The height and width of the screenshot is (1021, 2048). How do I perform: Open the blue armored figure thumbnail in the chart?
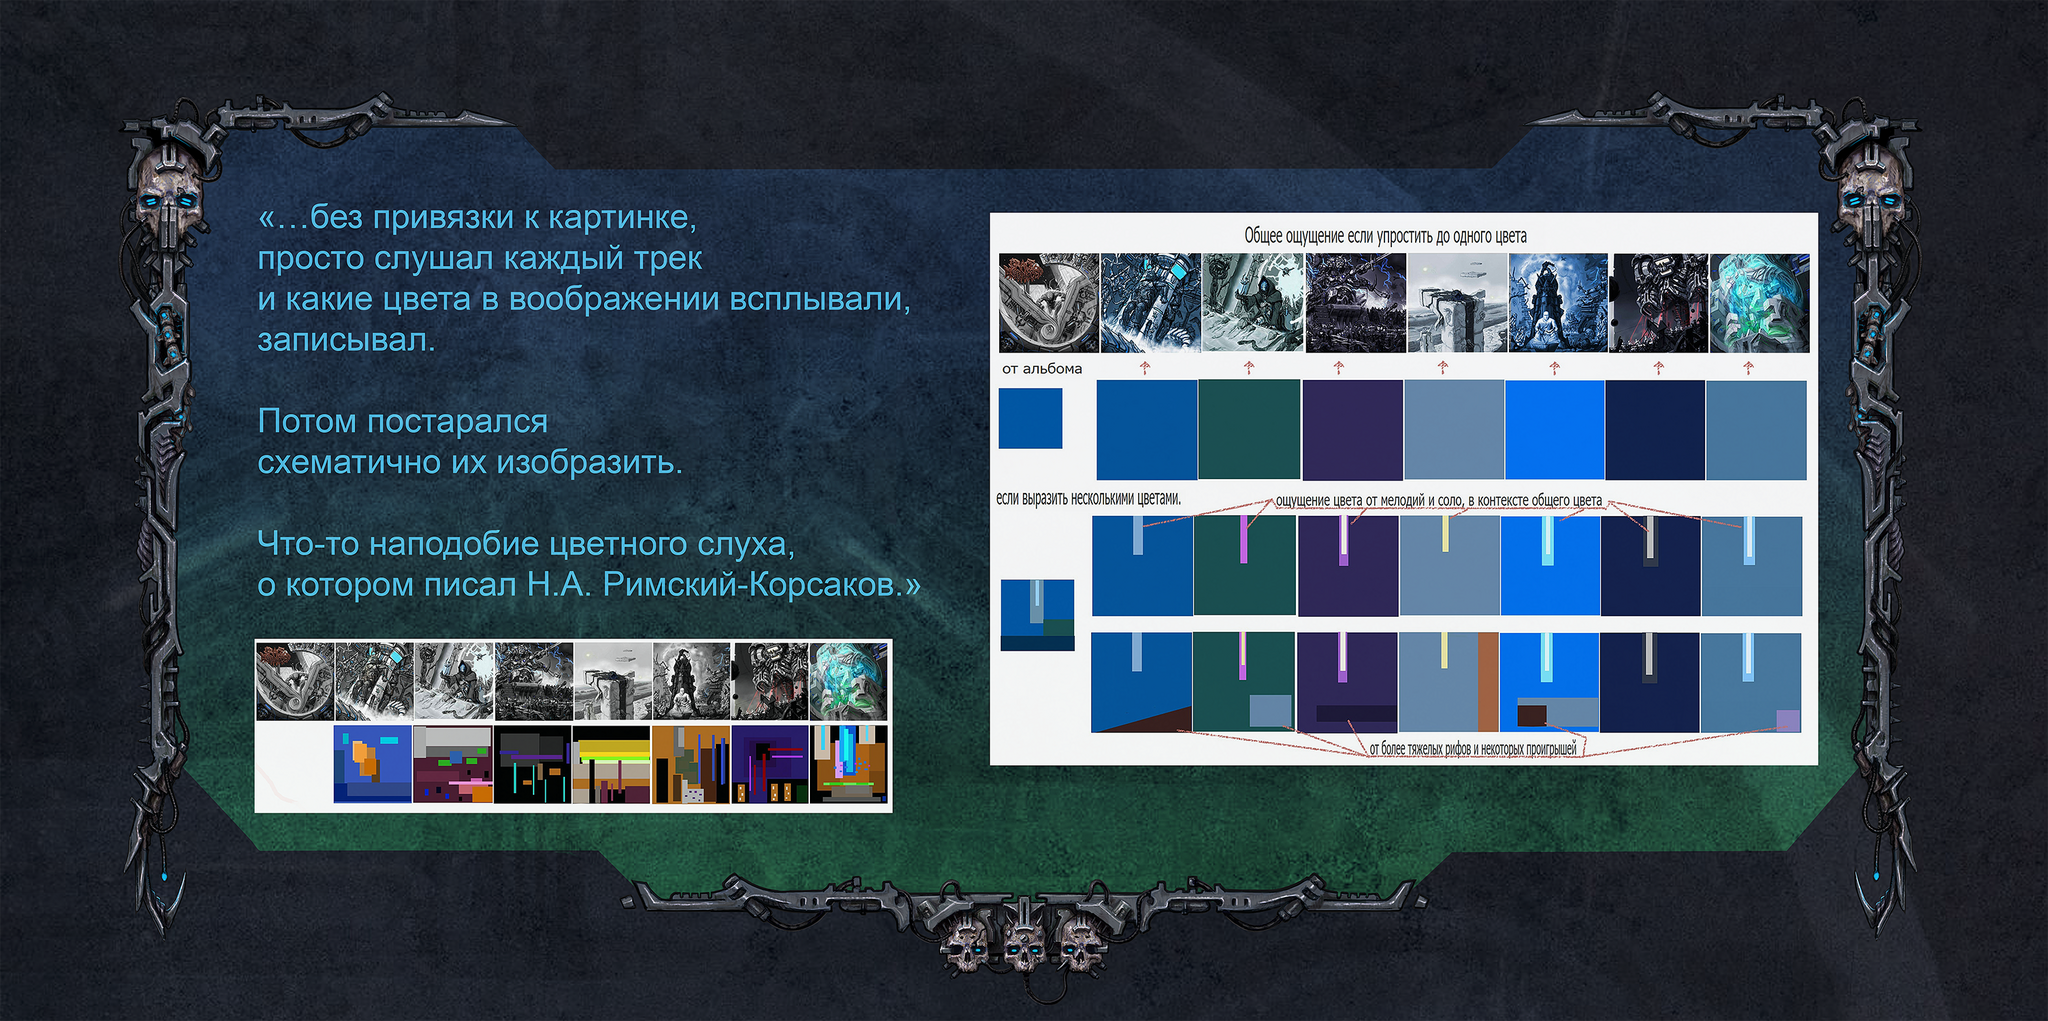click(1151, 303)
